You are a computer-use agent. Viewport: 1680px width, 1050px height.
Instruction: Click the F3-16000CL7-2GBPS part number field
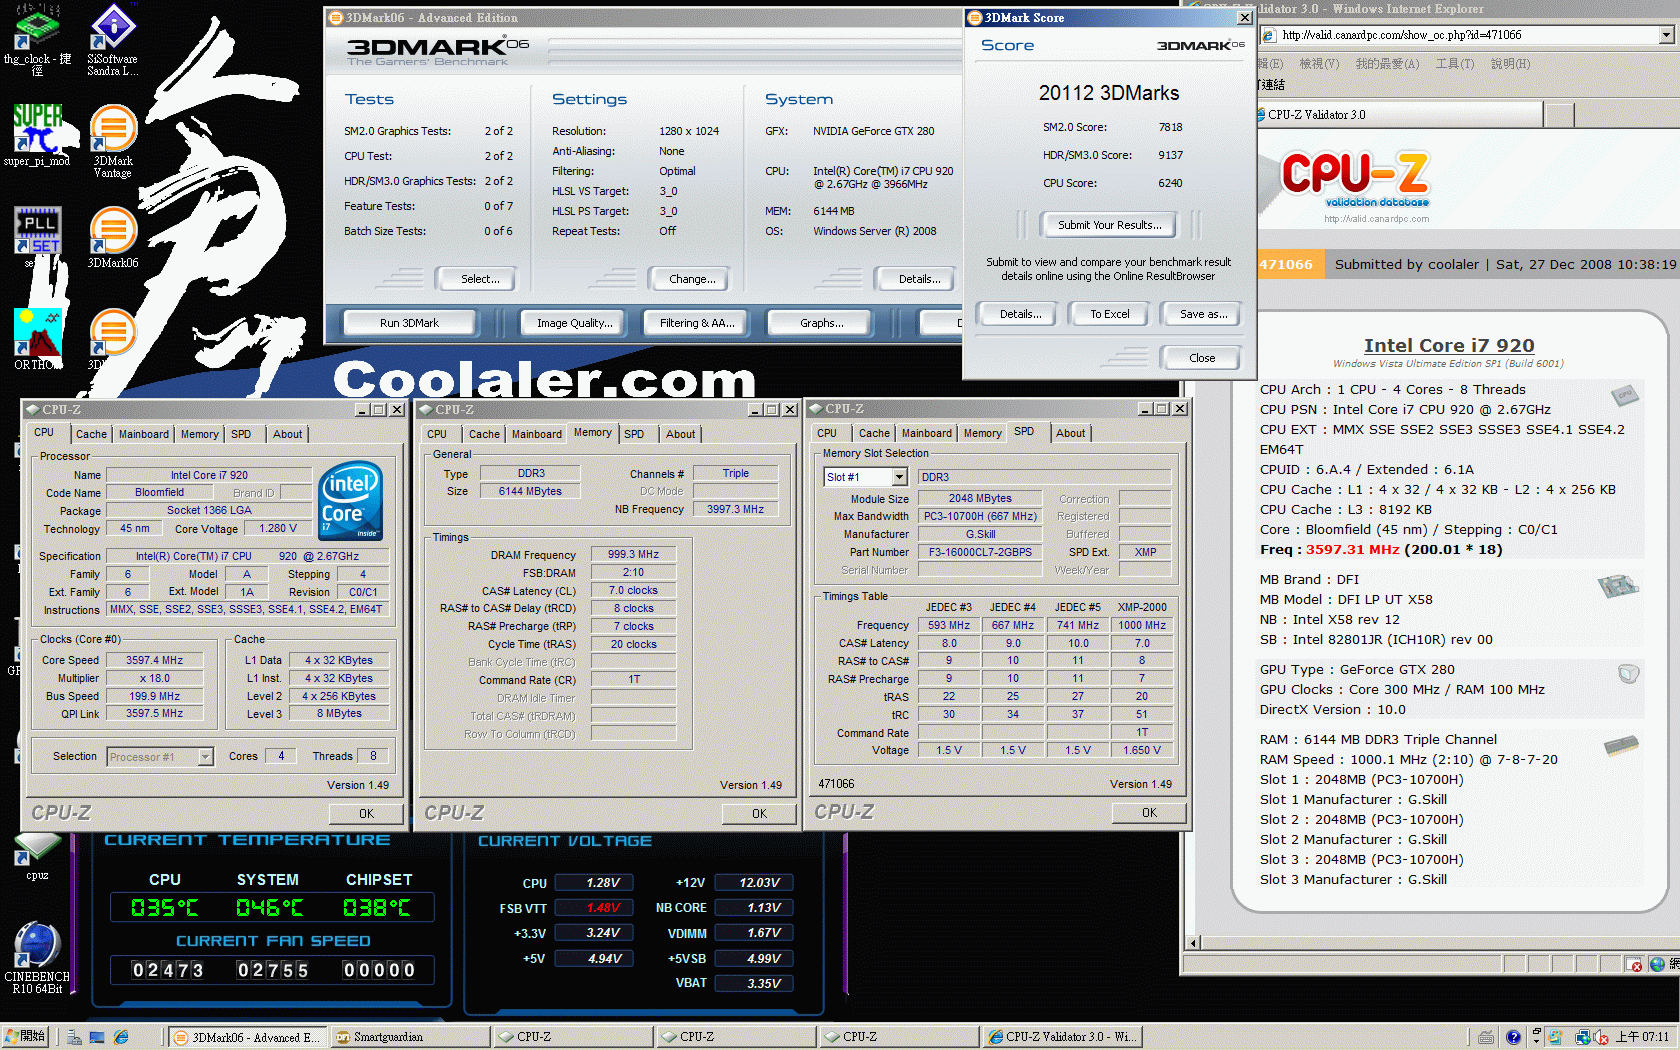pyautogui.click(x=980, y=552)
